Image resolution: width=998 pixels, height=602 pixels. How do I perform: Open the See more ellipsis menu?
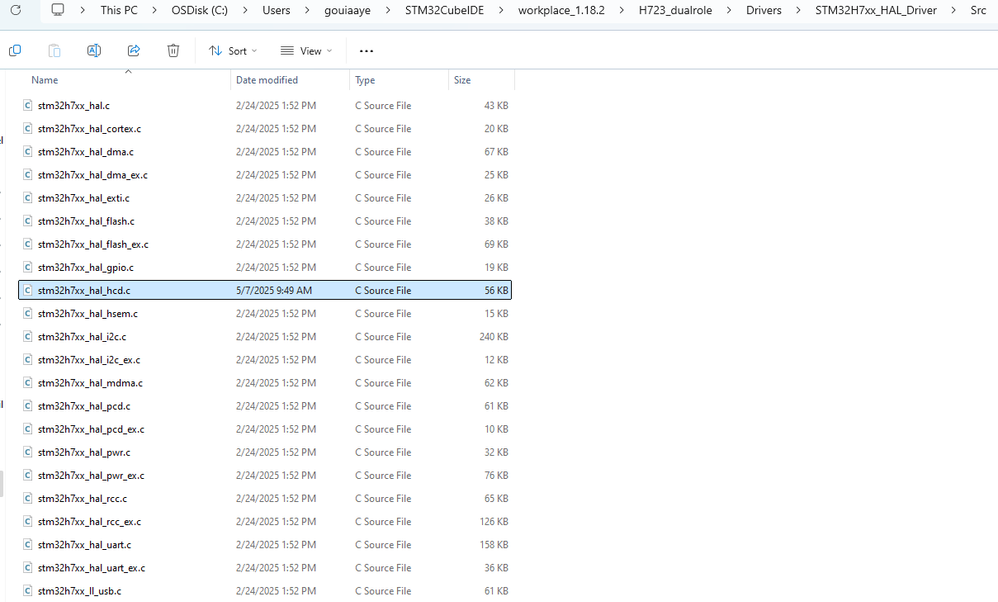pyautogui.click(x=367, y=51)
